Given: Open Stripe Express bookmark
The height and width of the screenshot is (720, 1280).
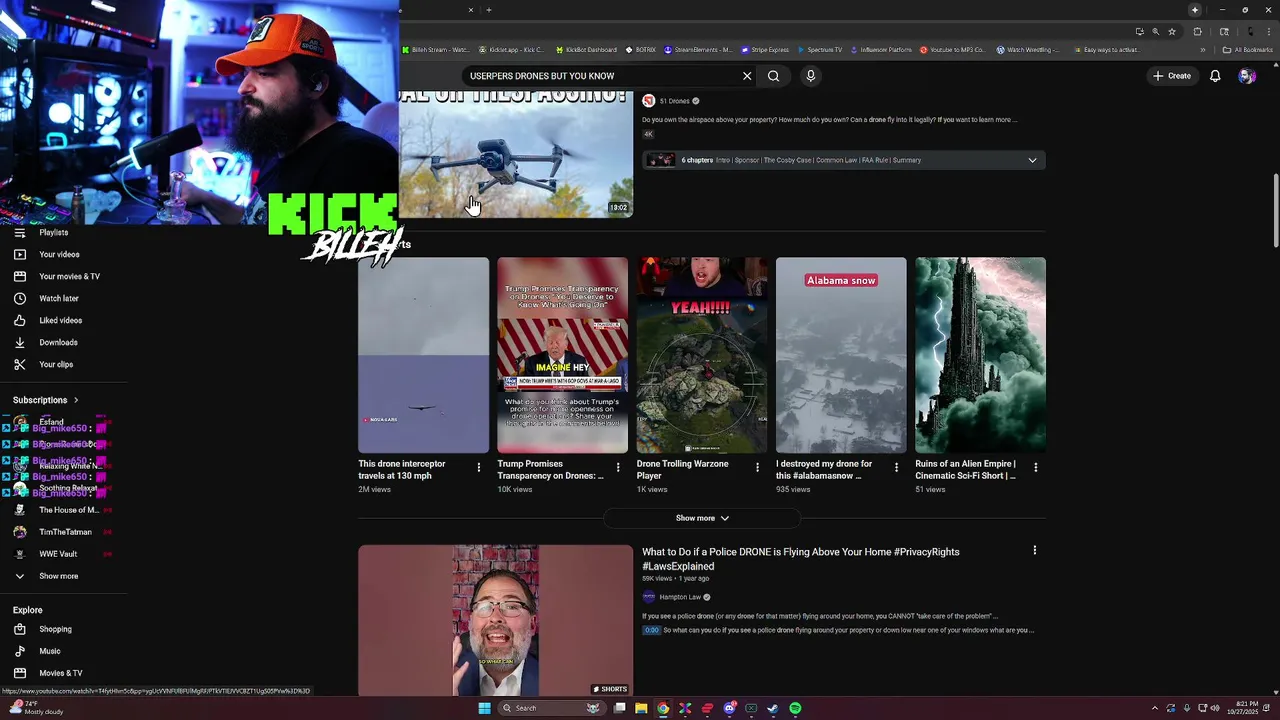Looking at the screenshot, I should (765, 49).
